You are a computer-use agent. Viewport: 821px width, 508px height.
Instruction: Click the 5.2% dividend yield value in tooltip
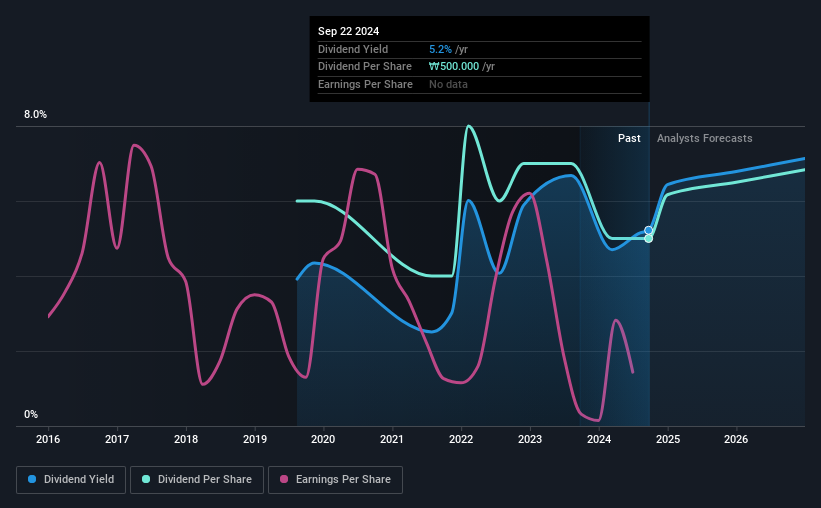click(x=440, y=49)
